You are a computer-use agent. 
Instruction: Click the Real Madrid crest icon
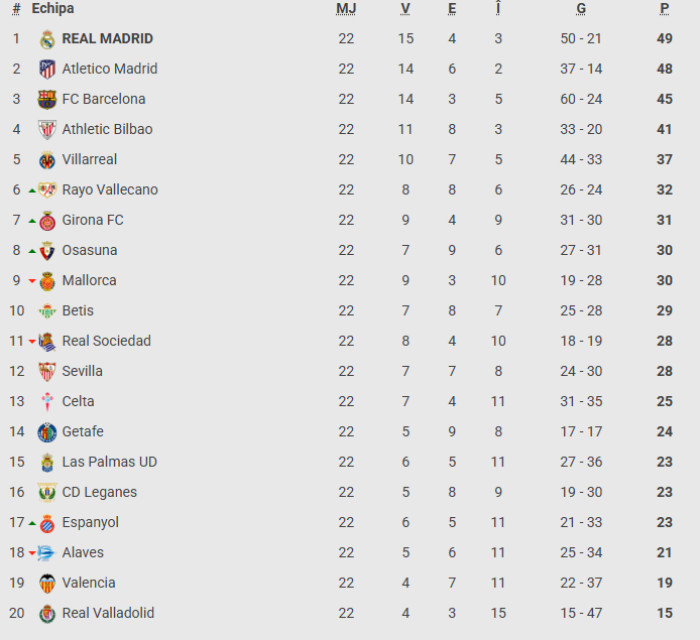pyautogui.click(x=47, y=39)
